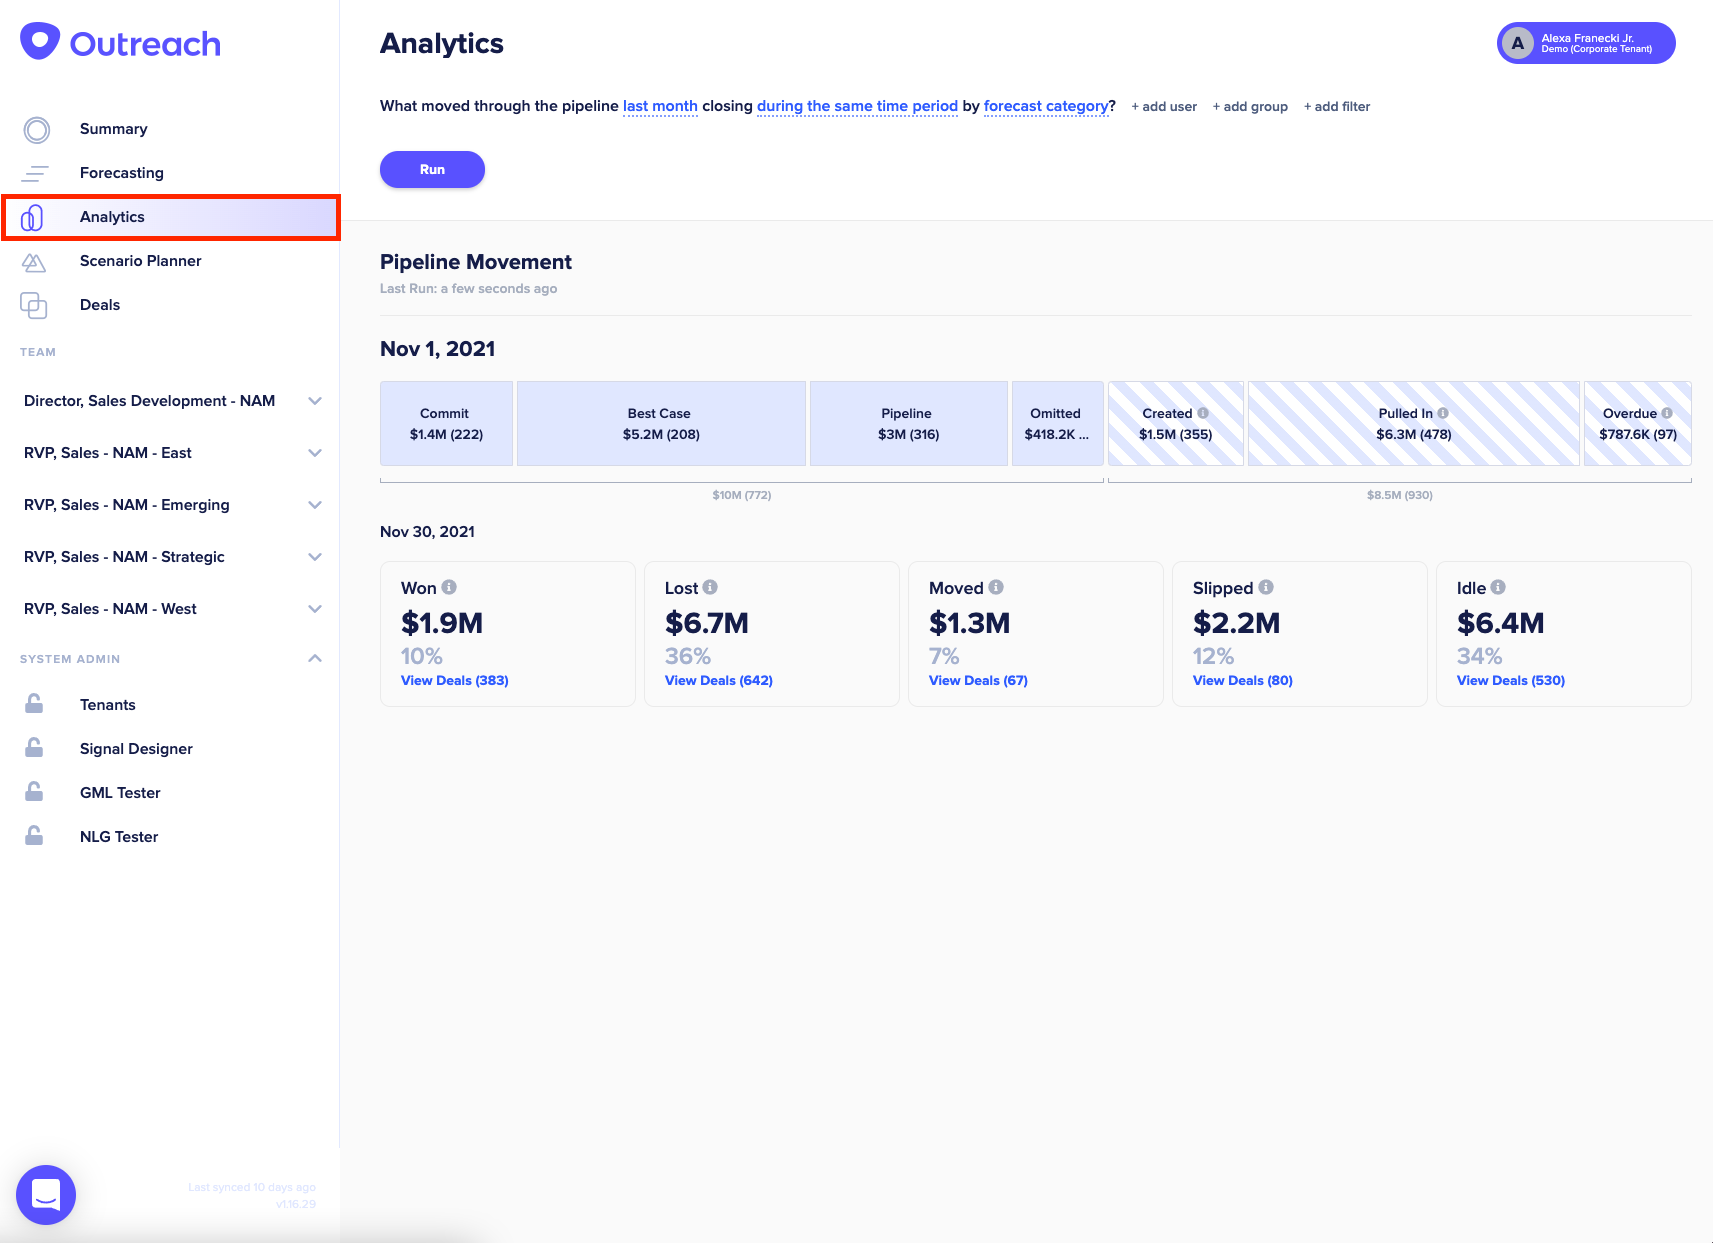
Task: Click '+ add group' link
Action: click(1250, 107)
